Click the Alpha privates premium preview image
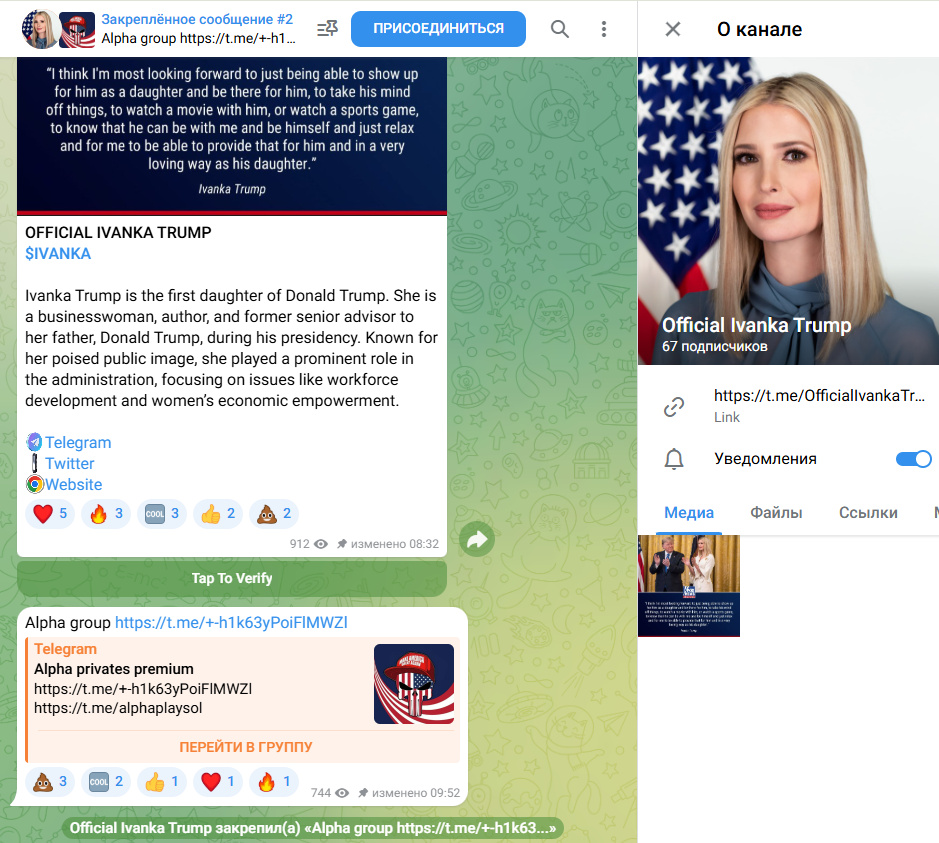939x843 pixels. (x=414, y=684)
